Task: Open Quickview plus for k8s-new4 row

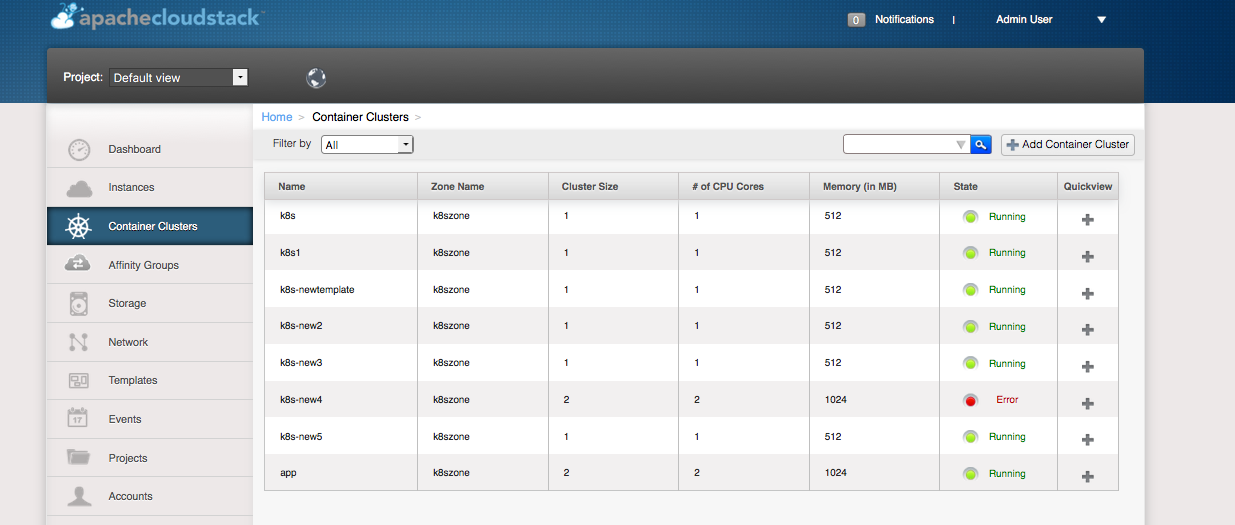Action: pyautogui.click(x=1088, y=403)
